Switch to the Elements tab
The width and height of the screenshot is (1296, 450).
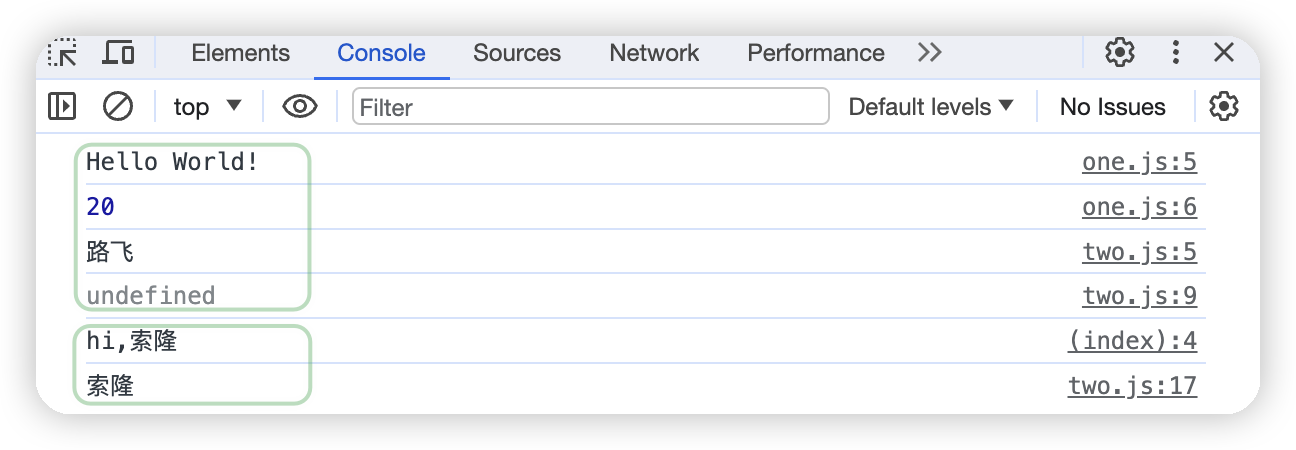point(240,53)
